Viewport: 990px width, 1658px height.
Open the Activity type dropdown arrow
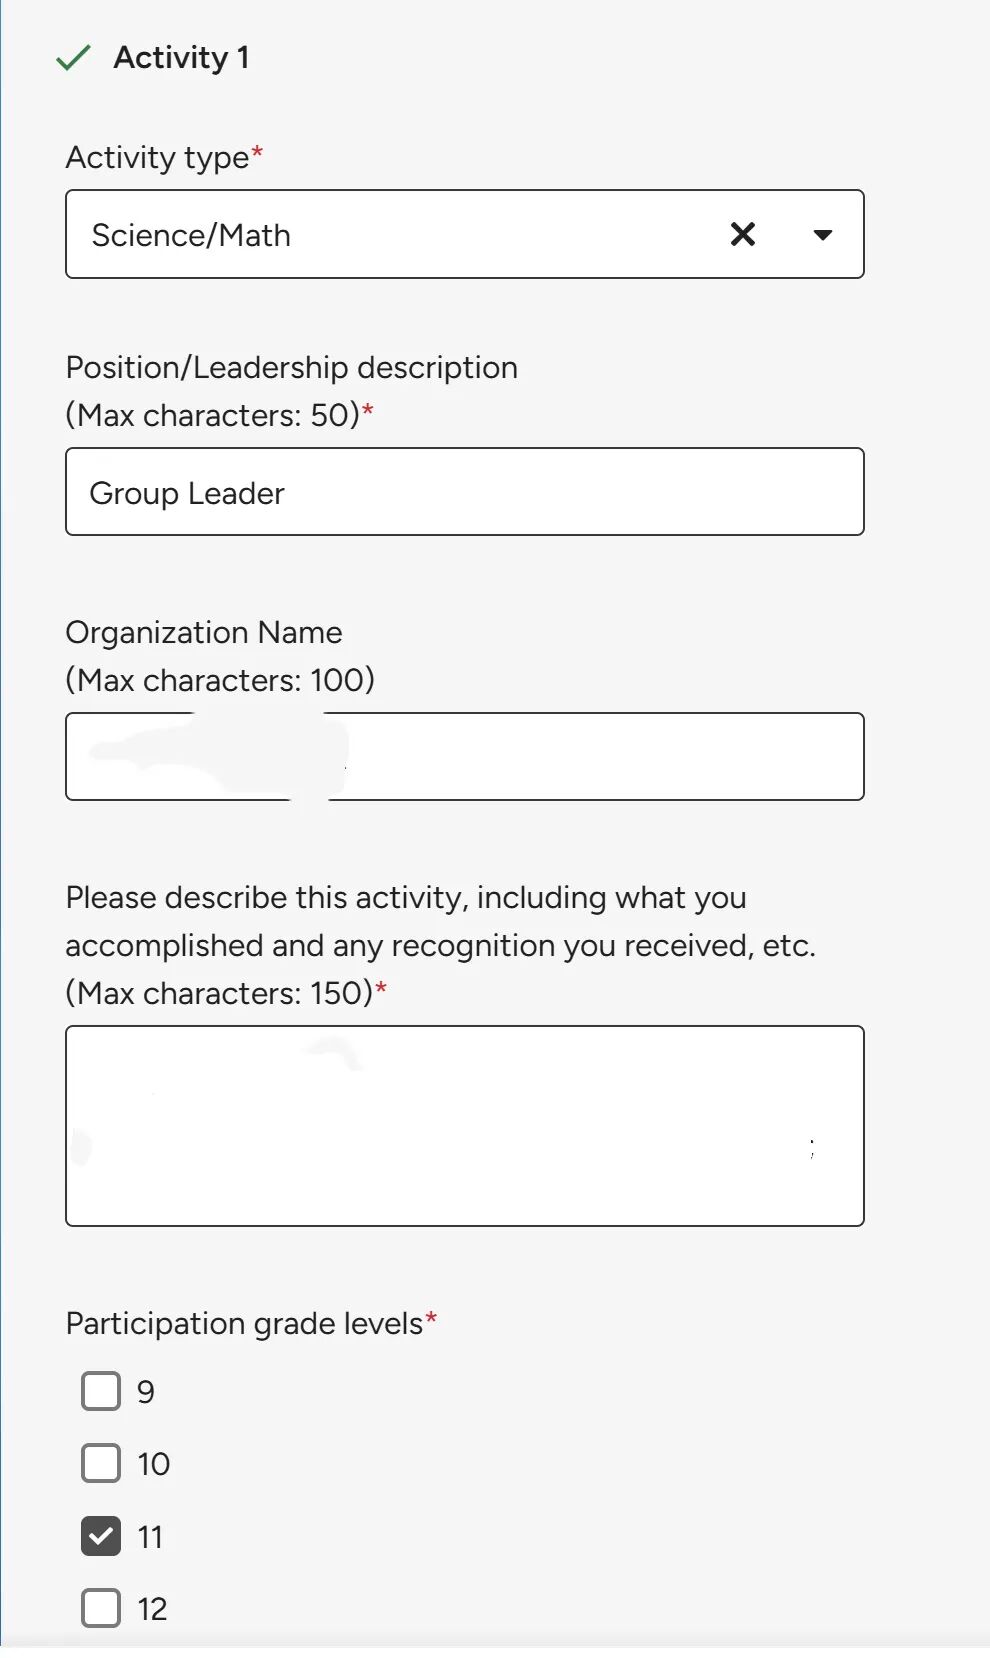point(823,235)
